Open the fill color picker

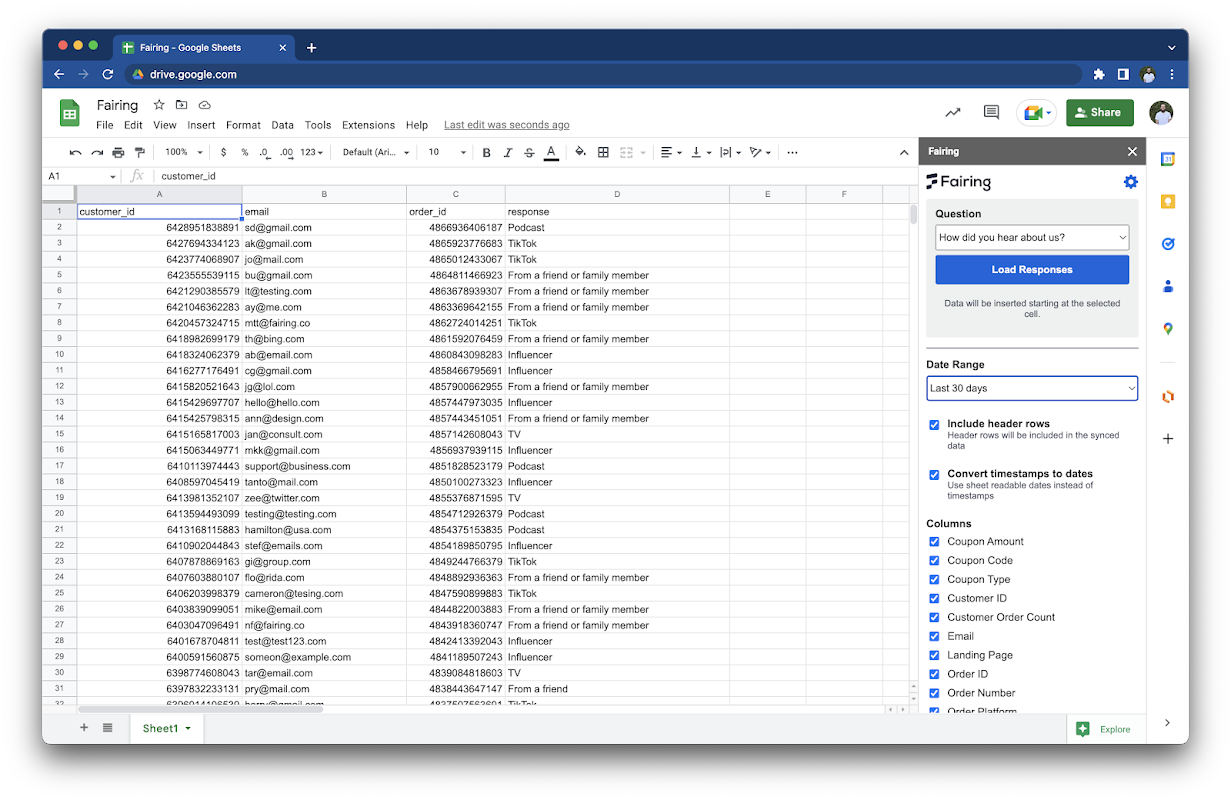[x=580, y=153]
